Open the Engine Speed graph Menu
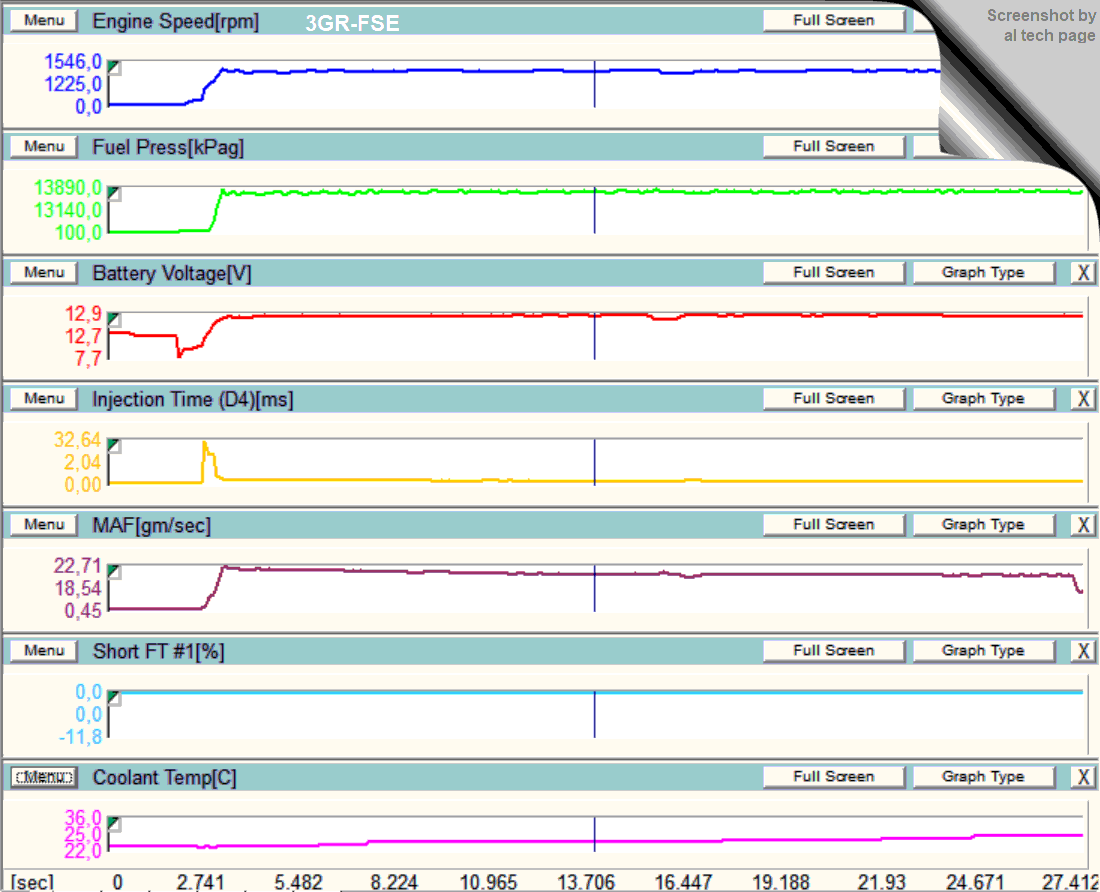 44,20
